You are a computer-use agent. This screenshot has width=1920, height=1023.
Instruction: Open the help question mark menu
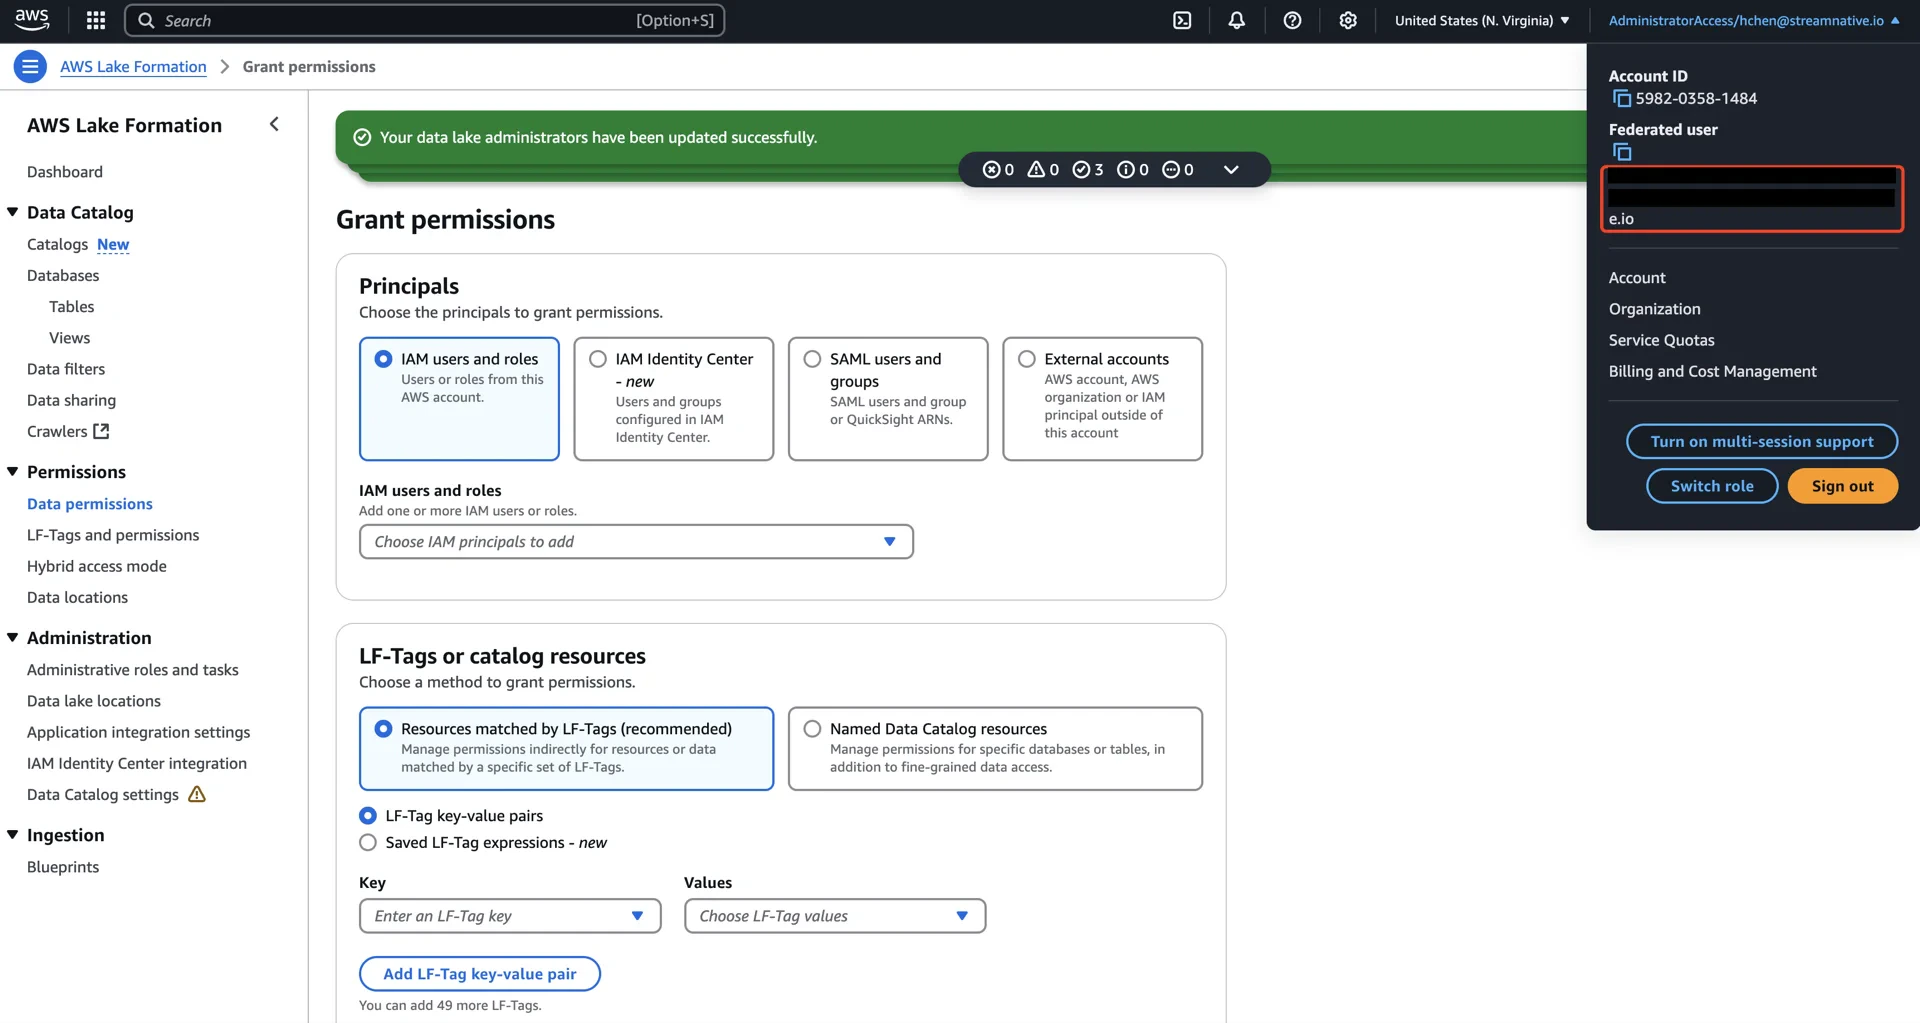[x=1292, y=20]
